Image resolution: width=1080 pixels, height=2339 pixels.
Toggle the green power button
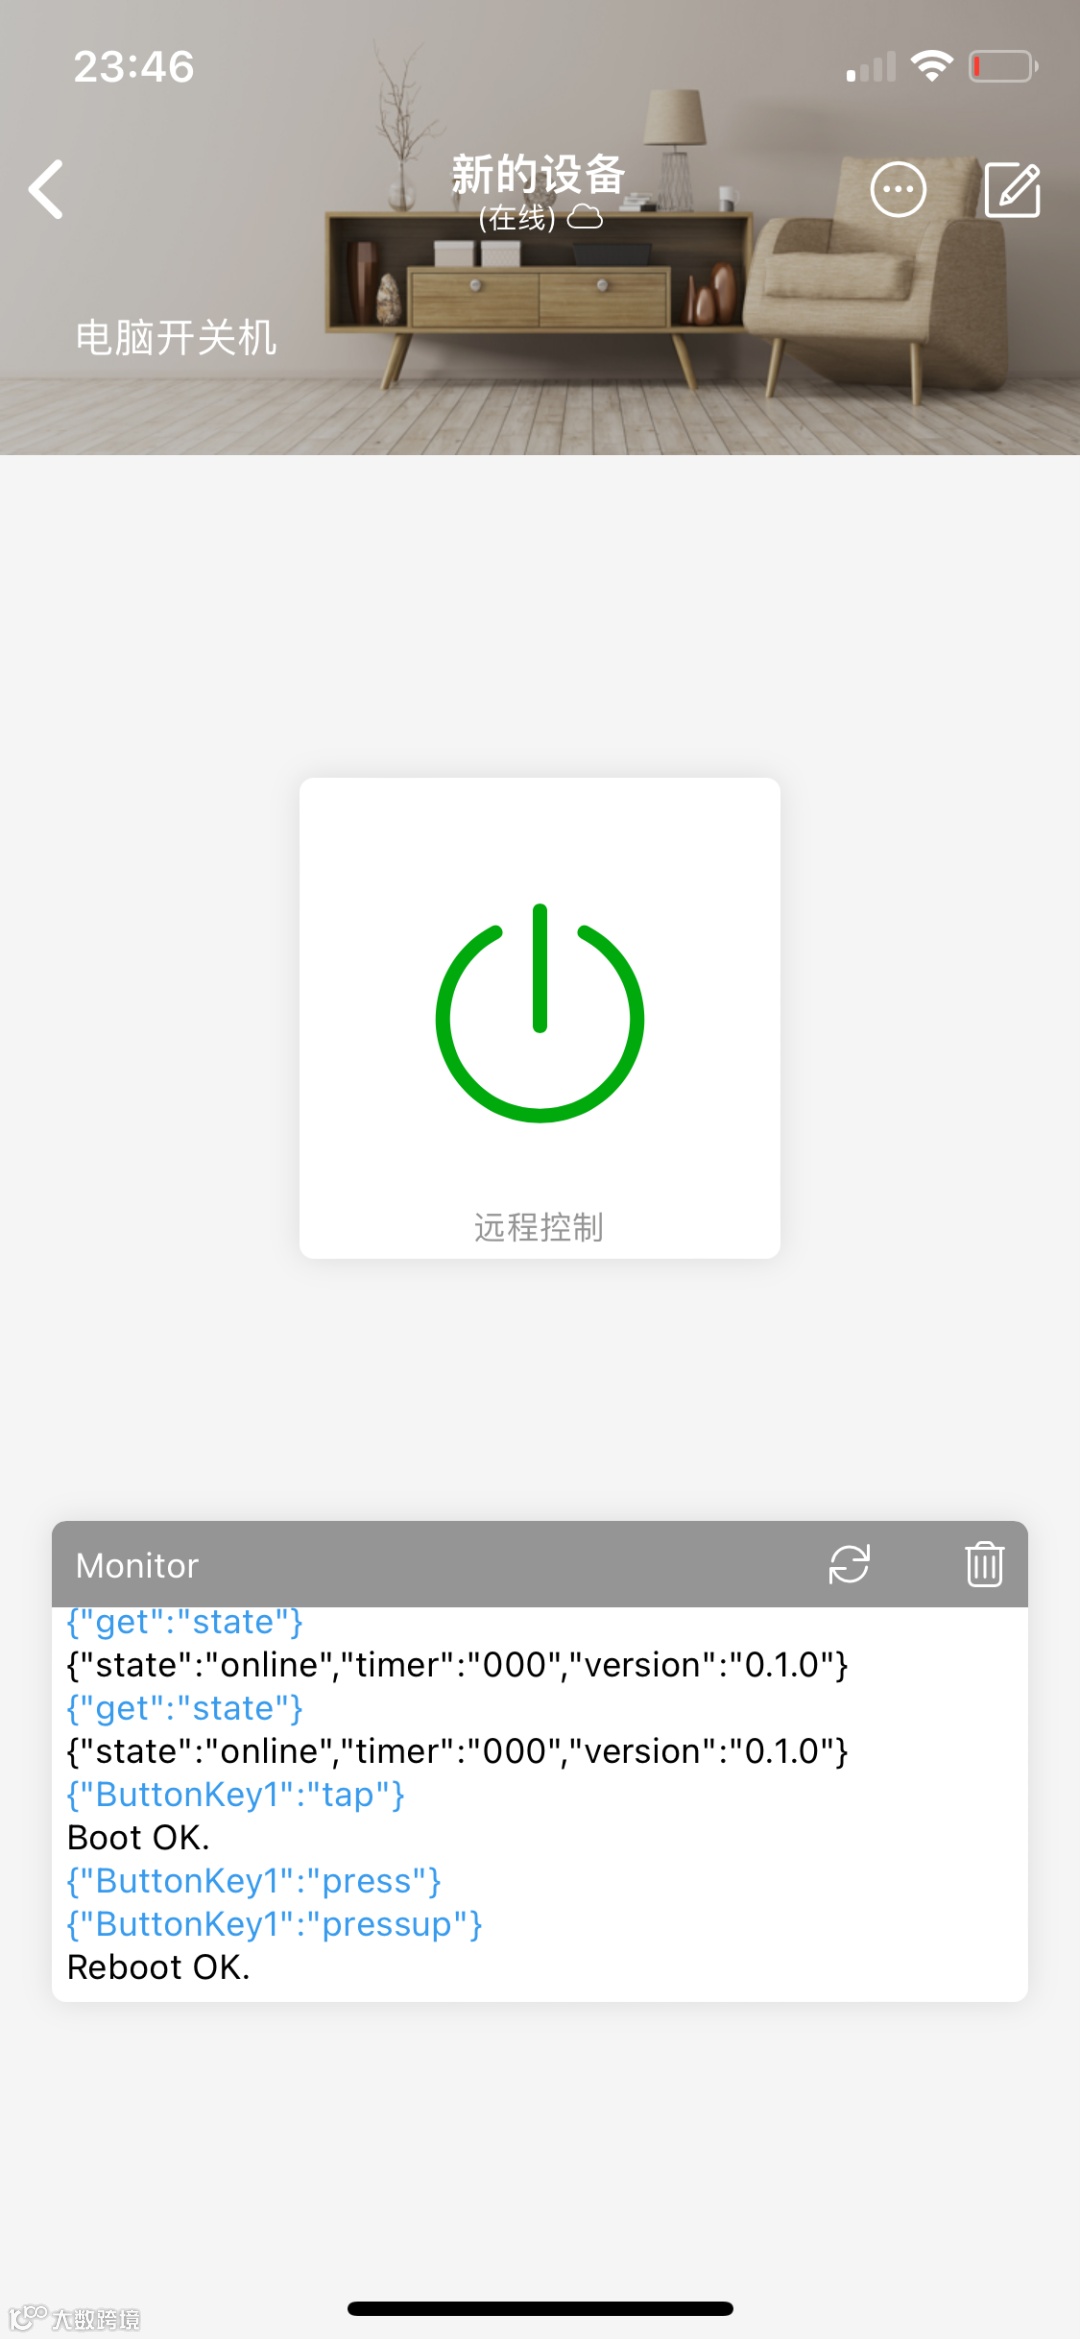pos(540,1012)
